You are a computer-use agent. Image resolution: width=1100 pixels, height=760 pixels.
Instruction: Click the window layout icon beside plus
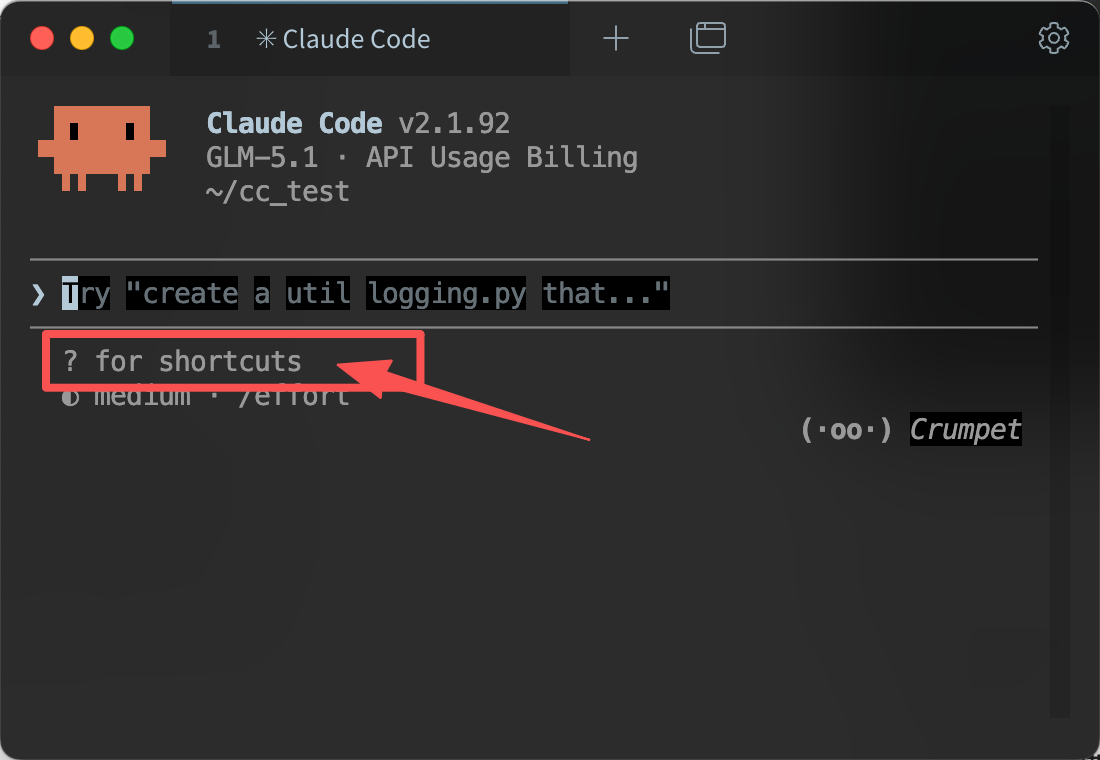(707, 38)
